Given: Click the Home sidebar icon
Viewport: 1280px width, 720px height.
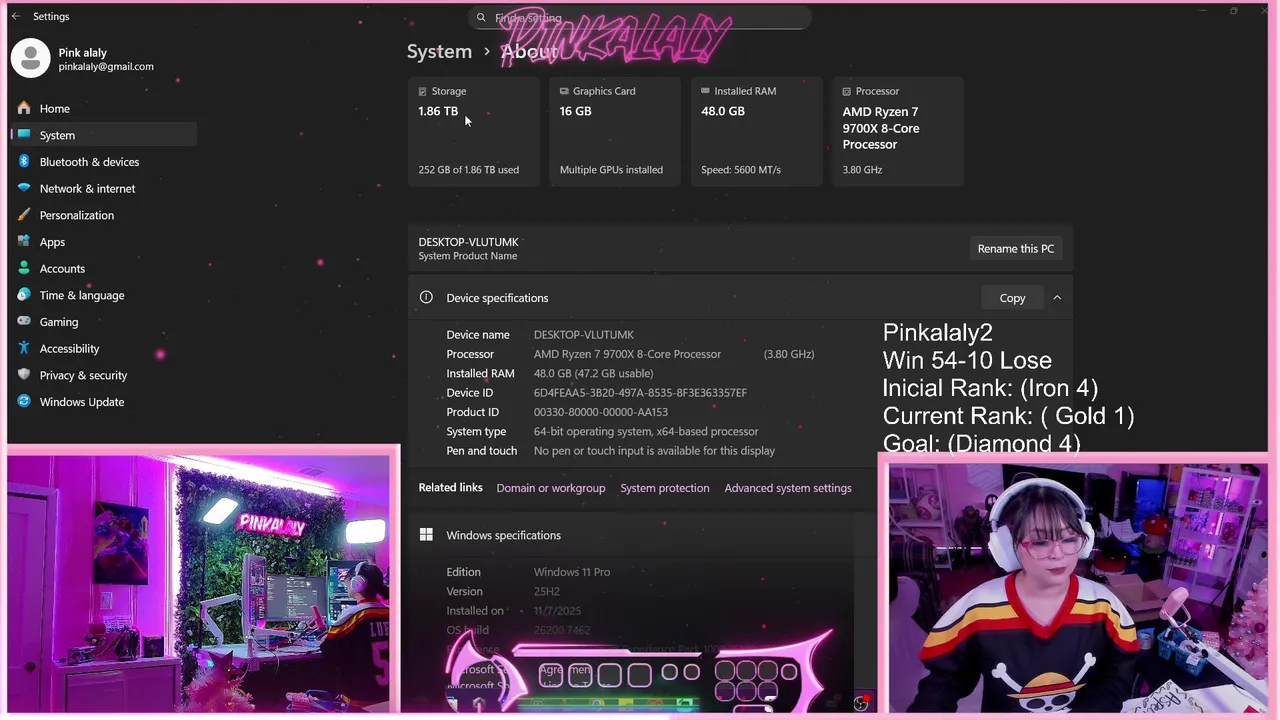Looking at the screenshot, I should (x=24, y=108).
